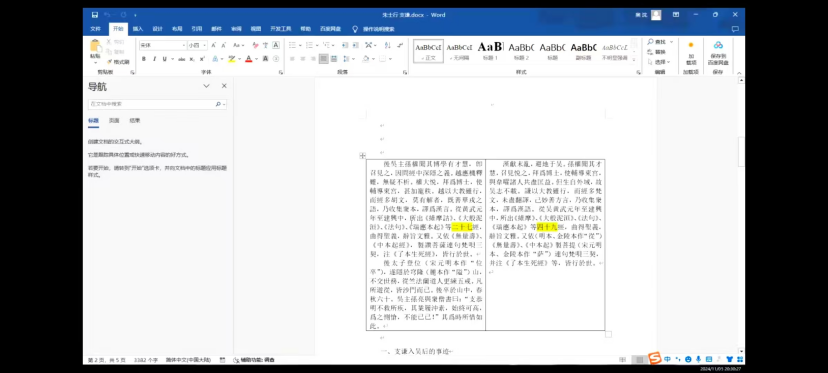This screenshot has height=373, width=828.
Task: Toggle Strikethrough formatting
Action: pos(182,59)
